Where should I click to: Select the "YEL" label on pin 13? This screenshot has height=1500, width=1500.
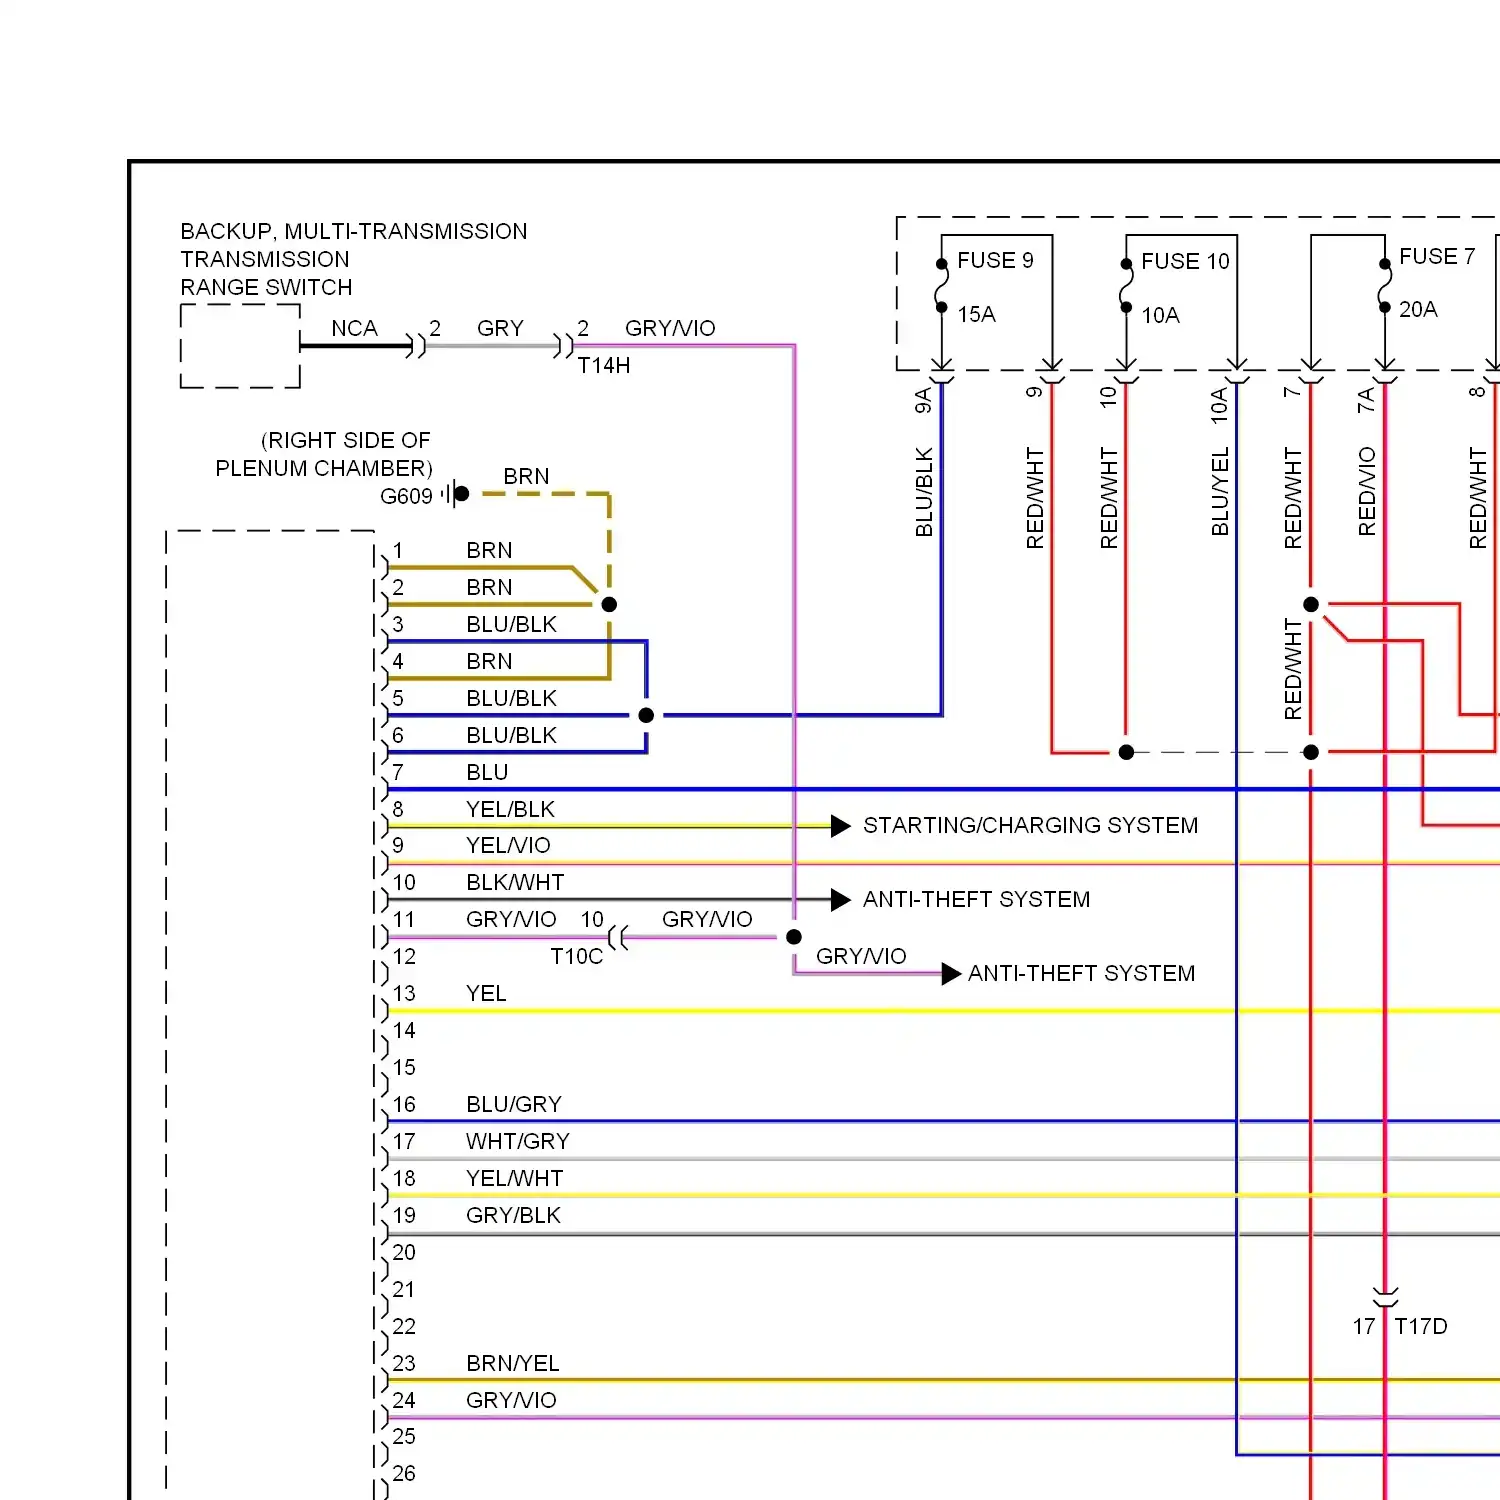(486, 993)
